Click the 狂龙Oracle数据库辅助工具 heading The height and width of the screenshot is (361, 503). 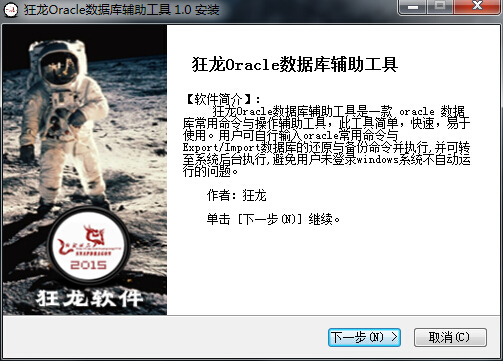pyautogui.click(x=295, y=64)
